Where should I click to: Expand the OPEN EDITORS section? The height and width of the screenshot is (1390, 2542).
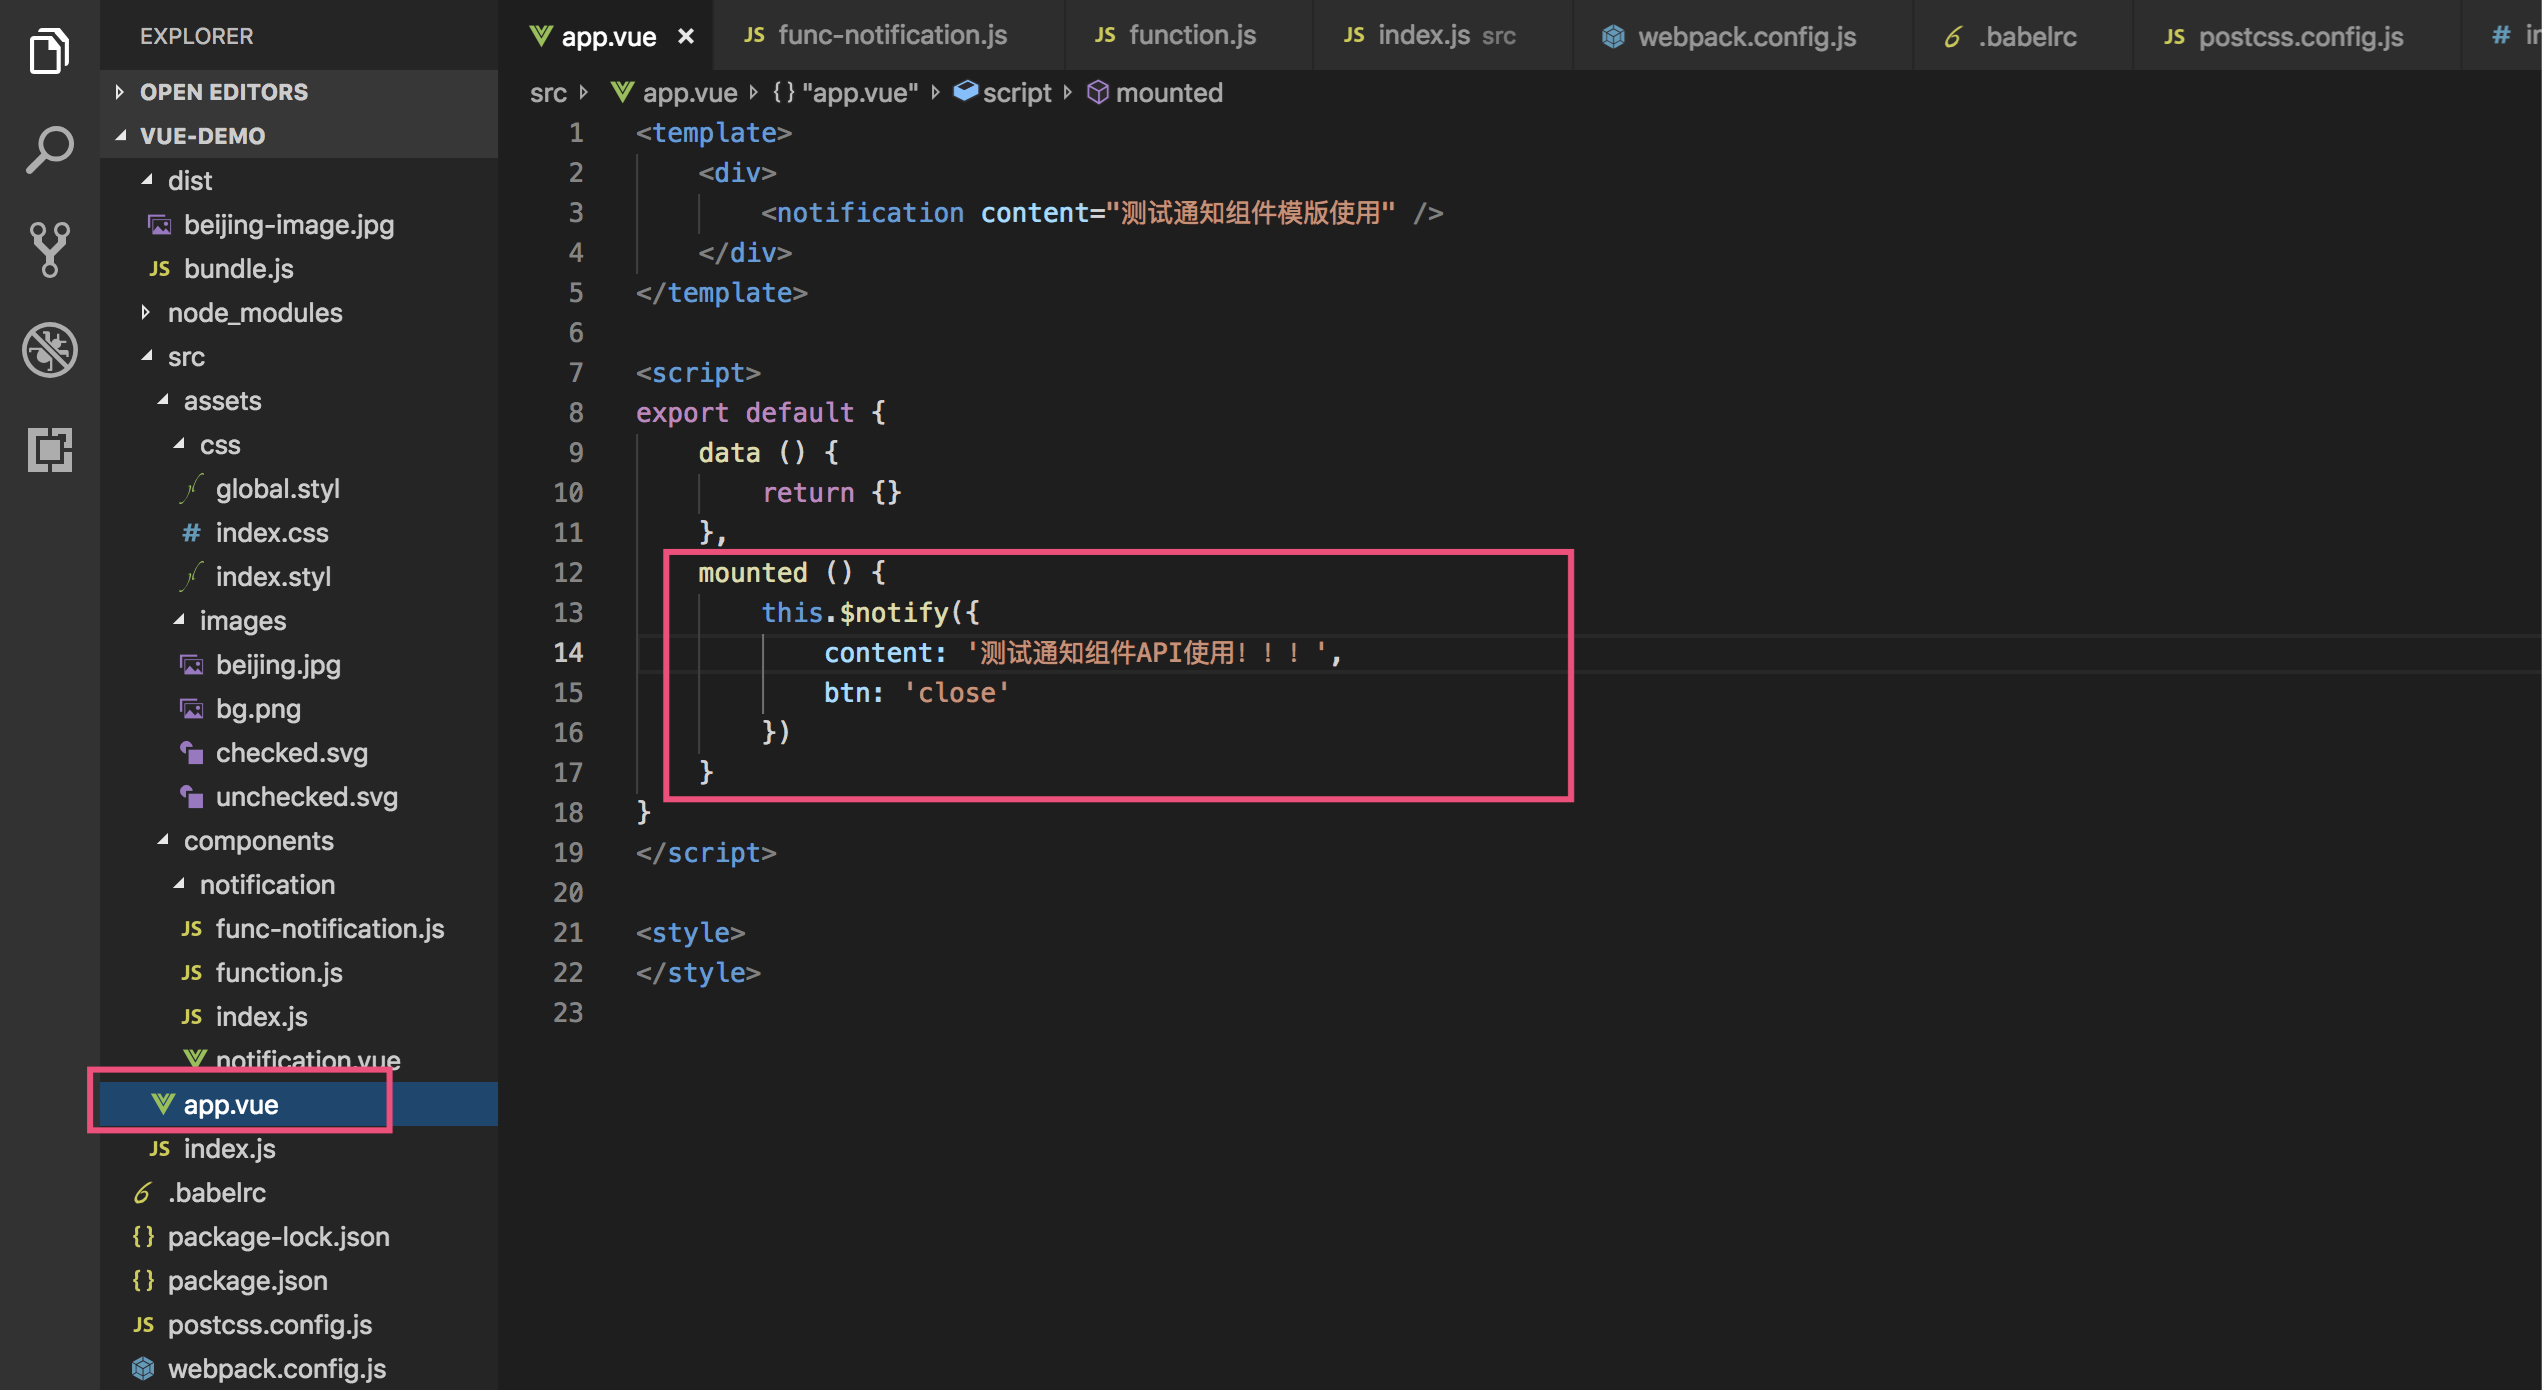coord(223,92)
